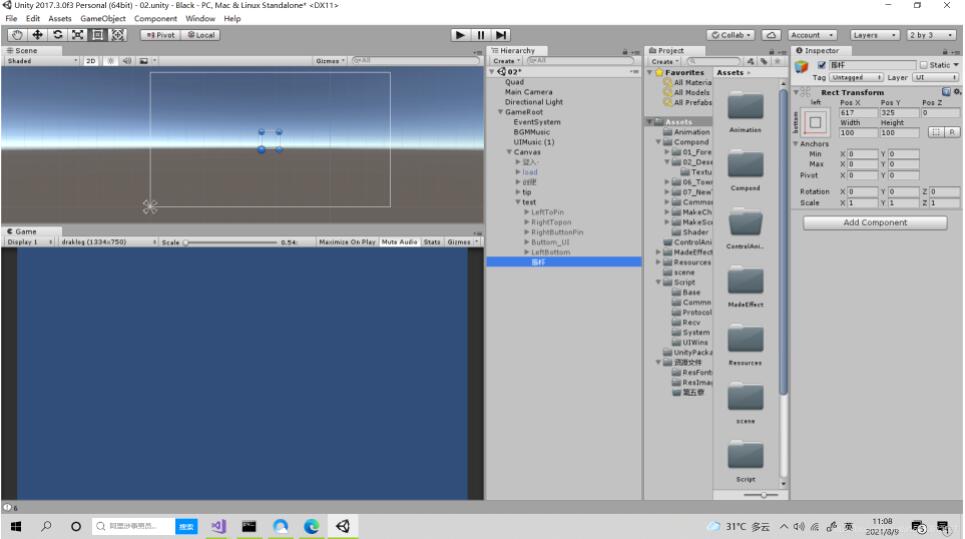Click the Pause button

[x=481, y=35]
